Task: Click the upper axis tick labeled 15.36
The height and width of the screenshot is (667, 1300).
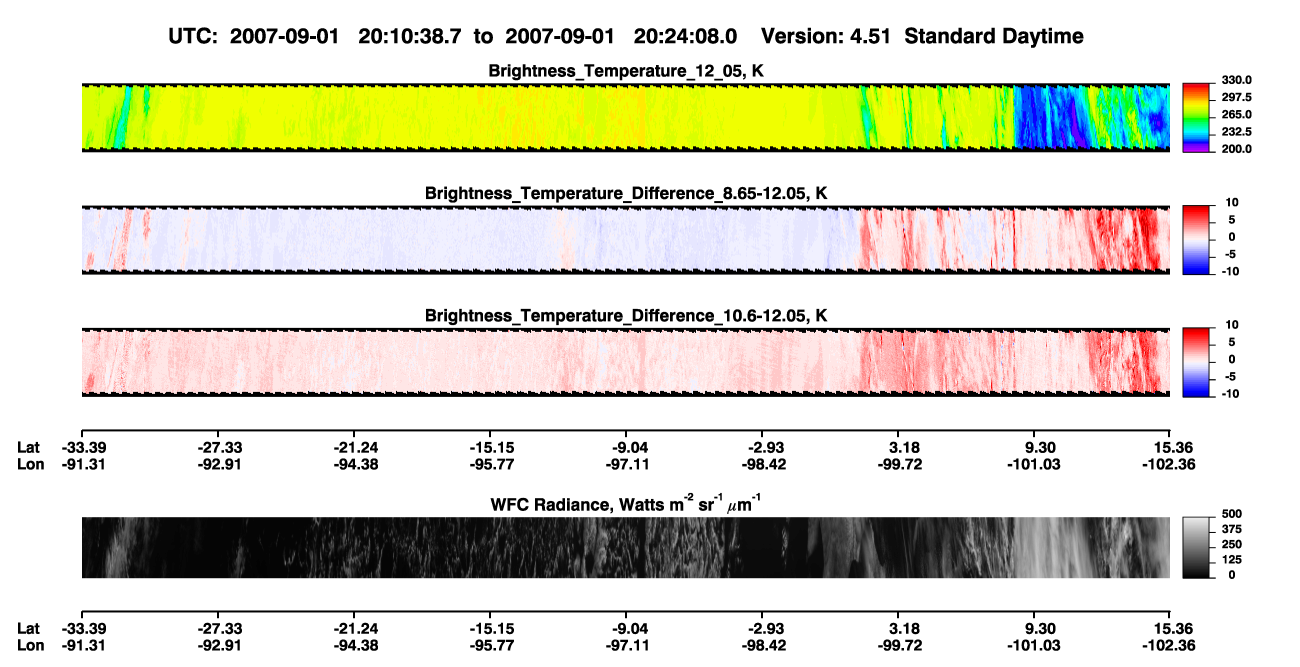Action: [1167, 447]
